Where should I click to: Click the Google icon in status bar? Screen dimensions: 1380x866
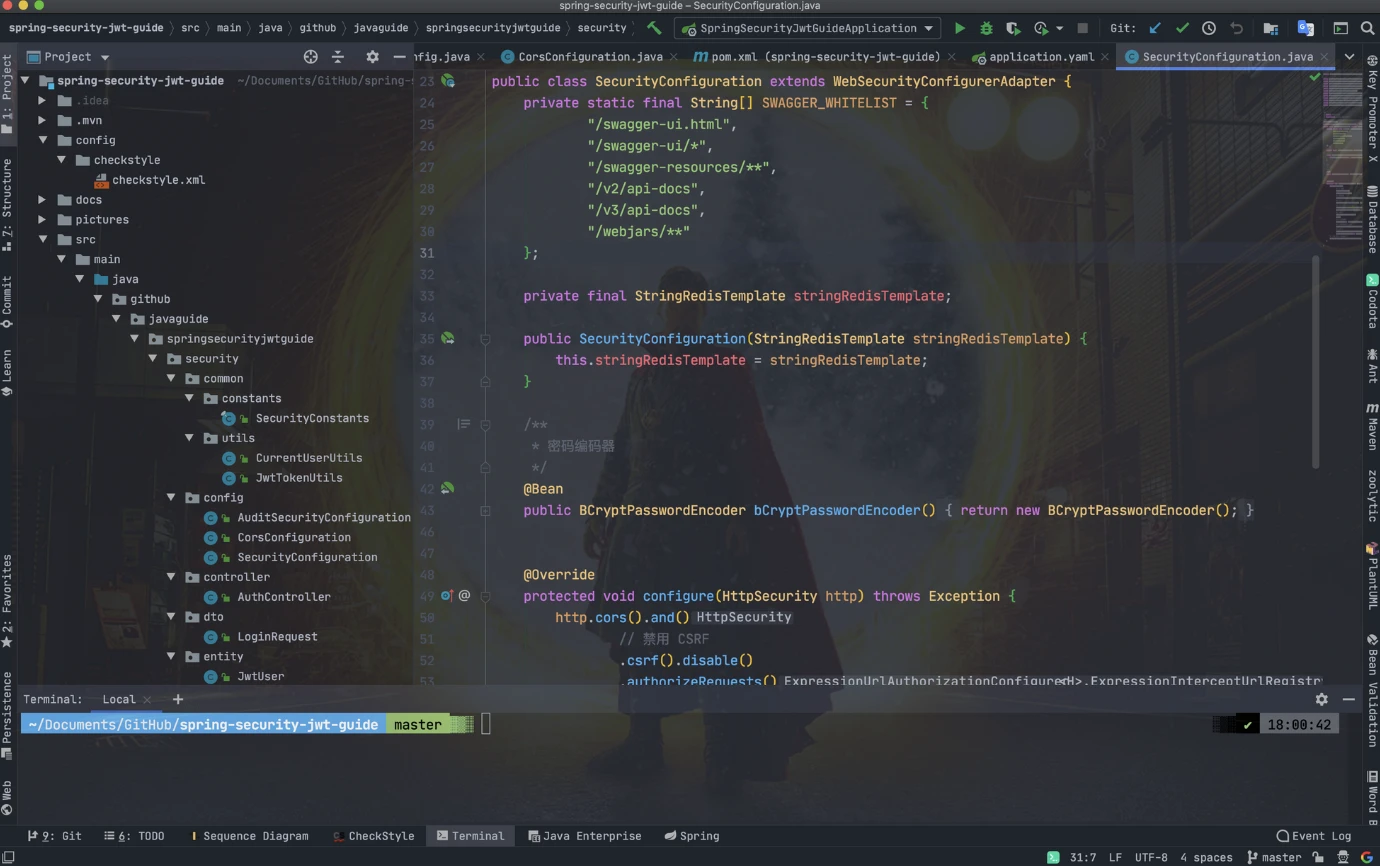point(1367,857)
